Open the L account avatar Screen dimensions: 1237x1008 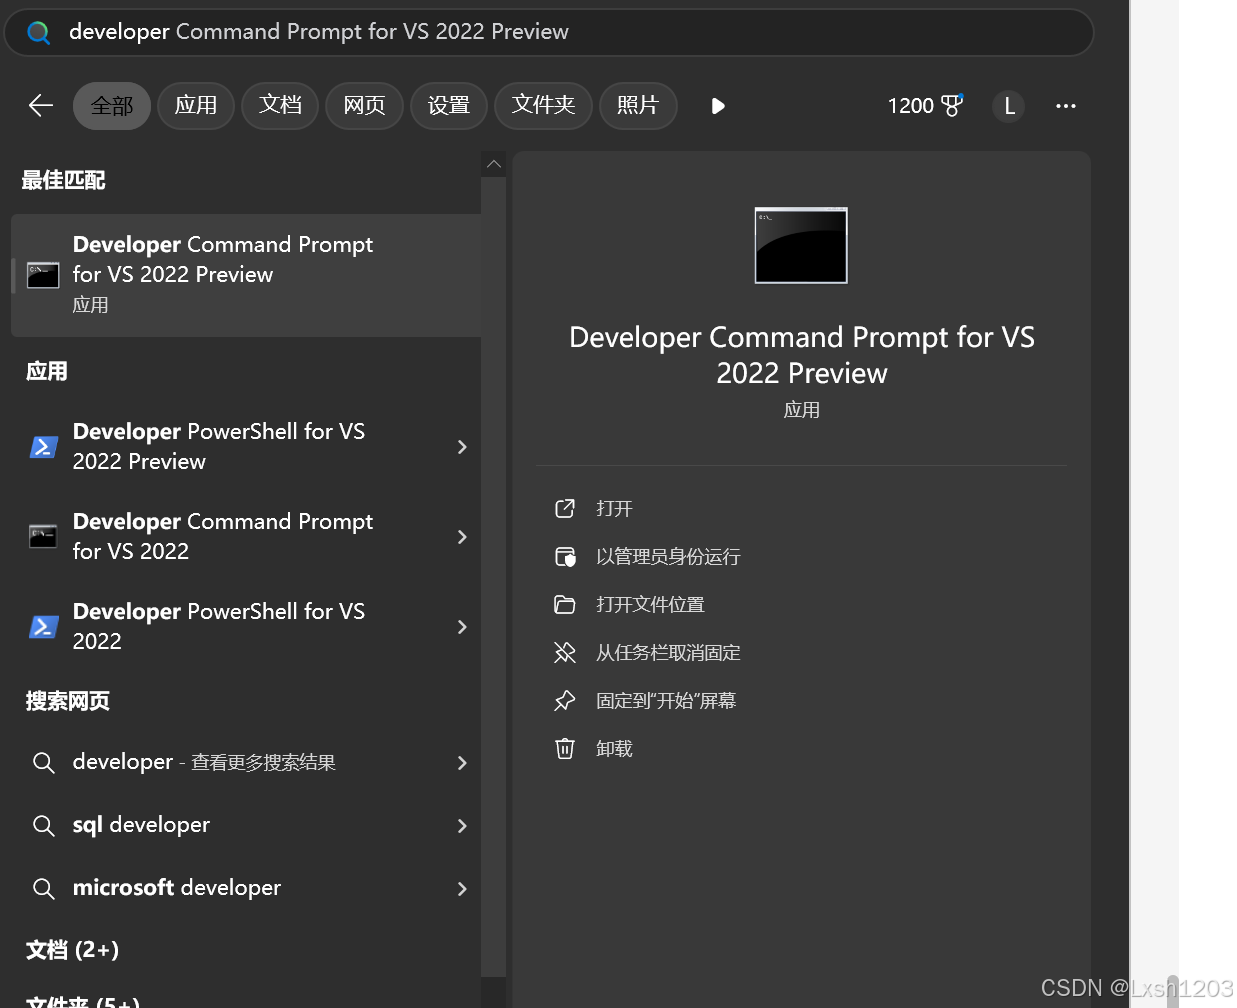click(x=1009, y=106)
